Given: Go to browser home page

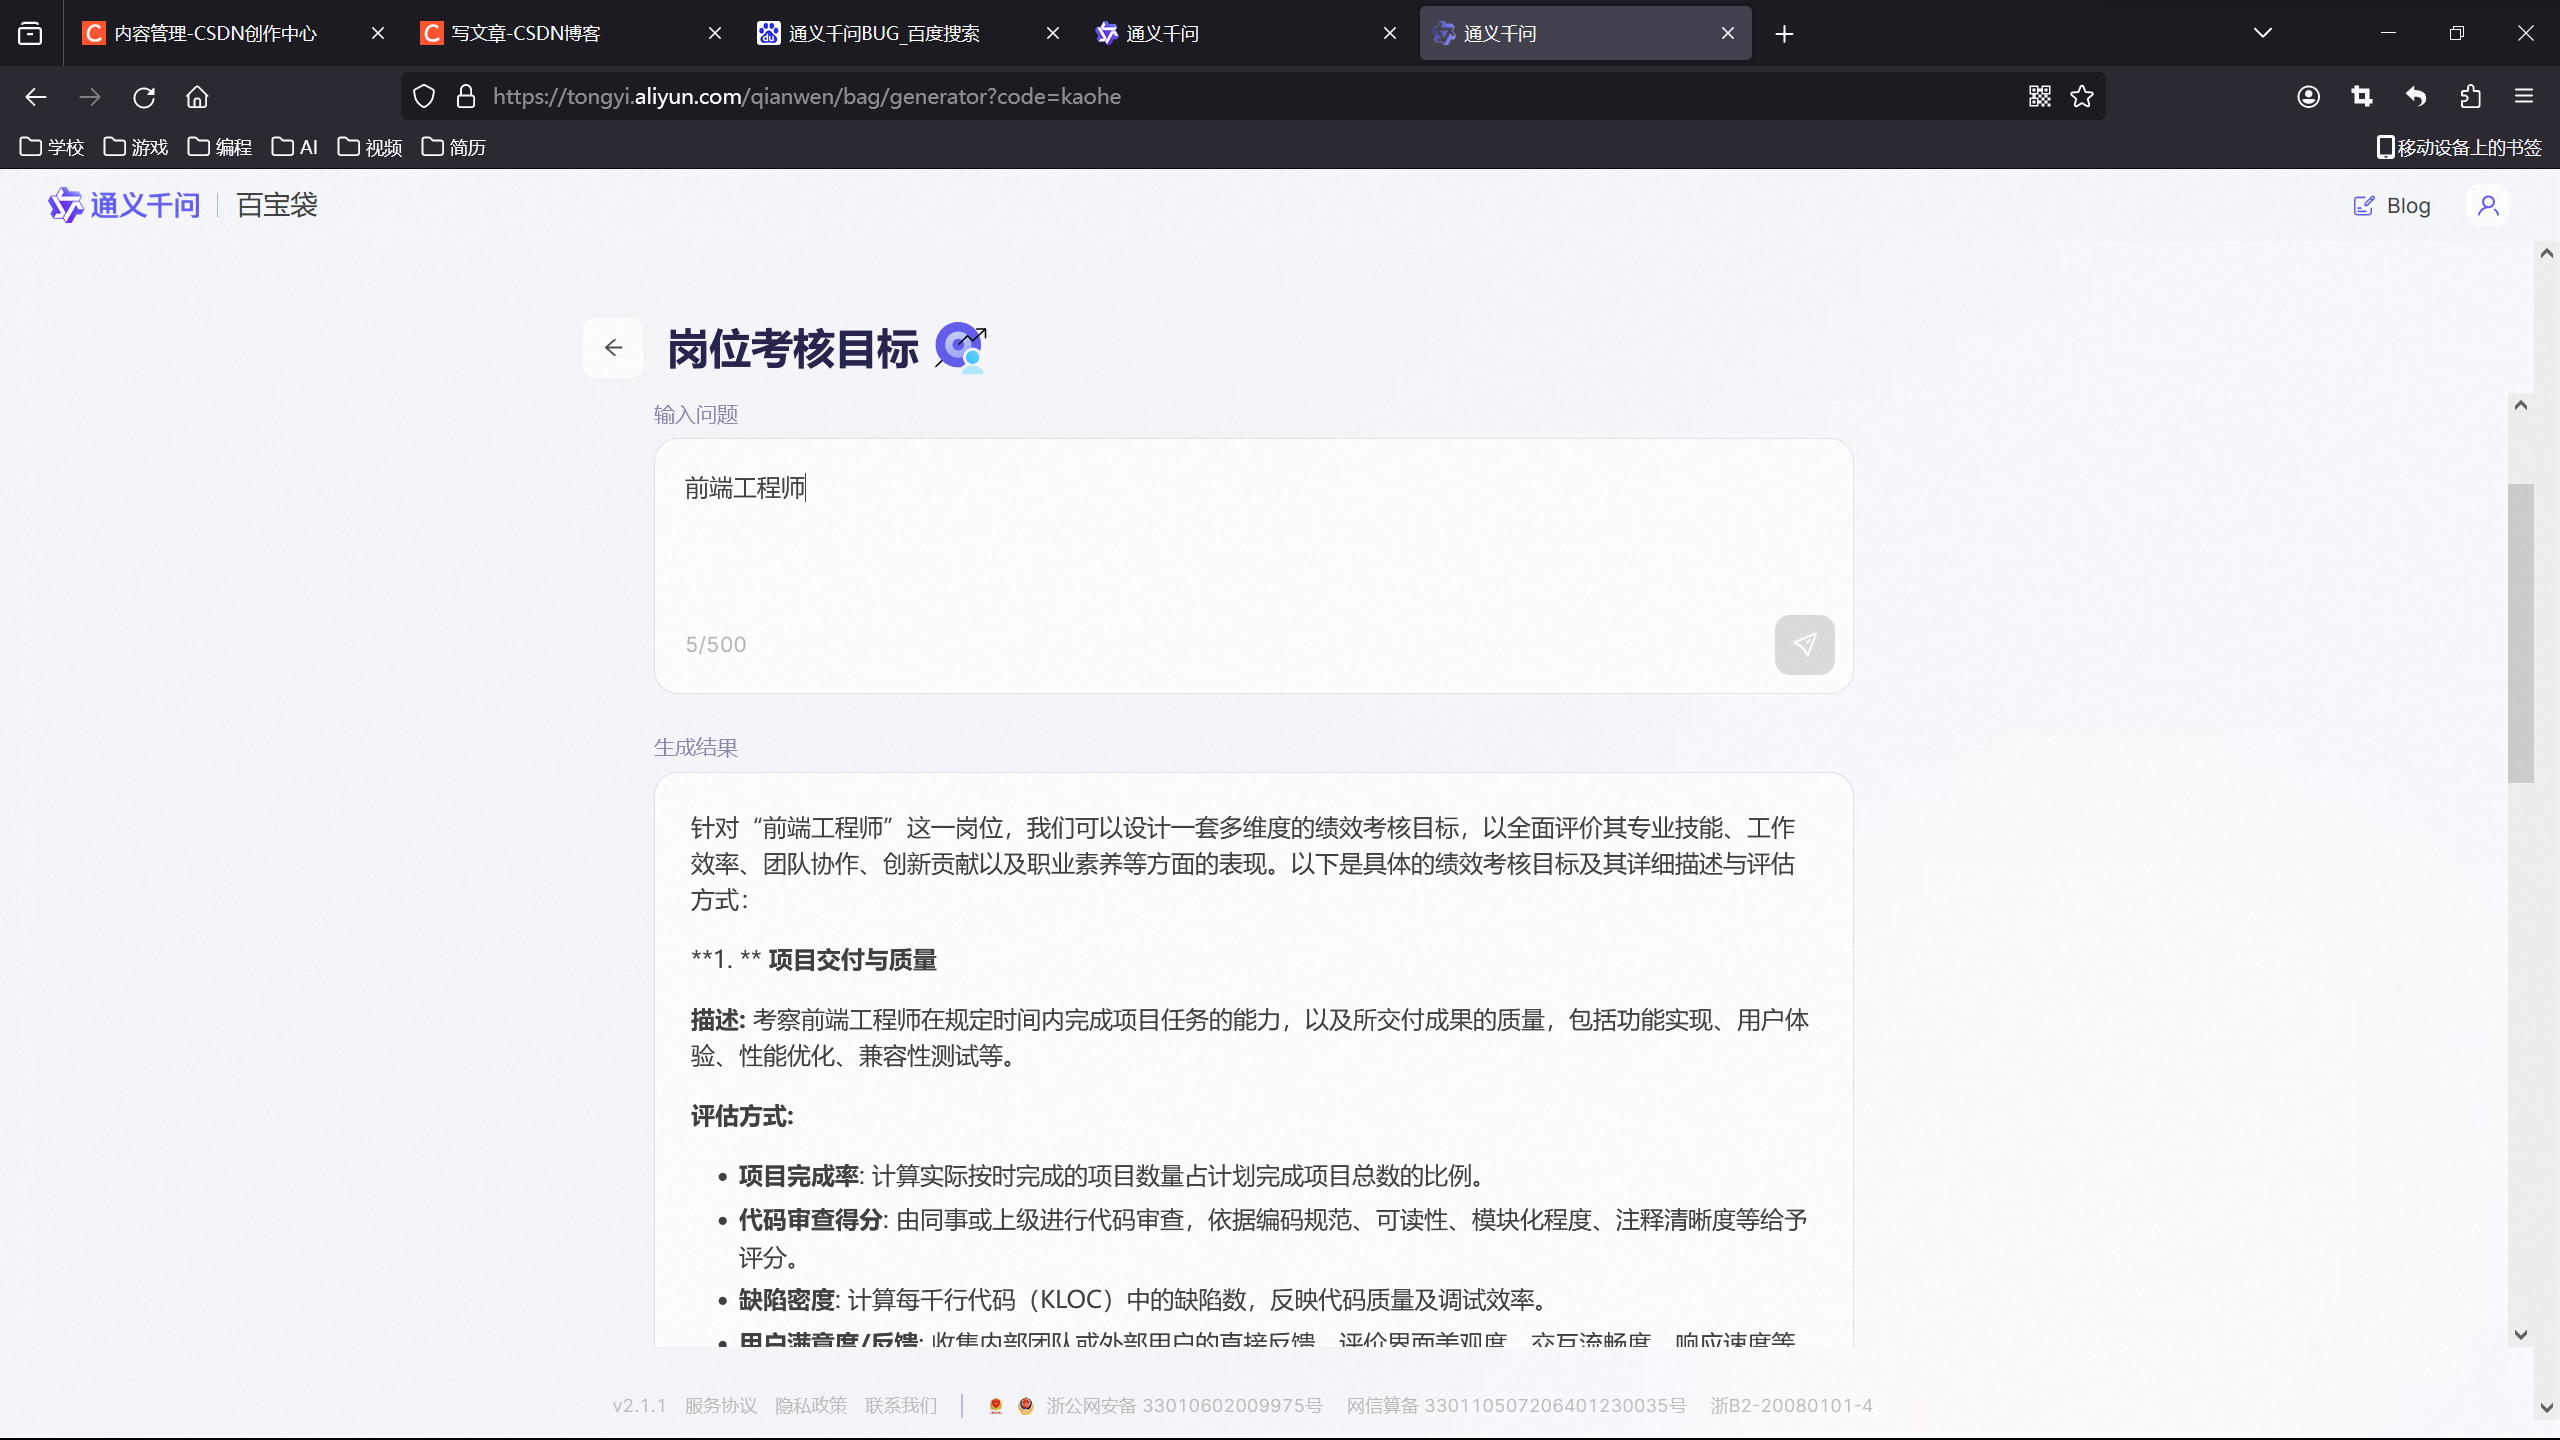Looking at the screenshot, I should (197, 97).
